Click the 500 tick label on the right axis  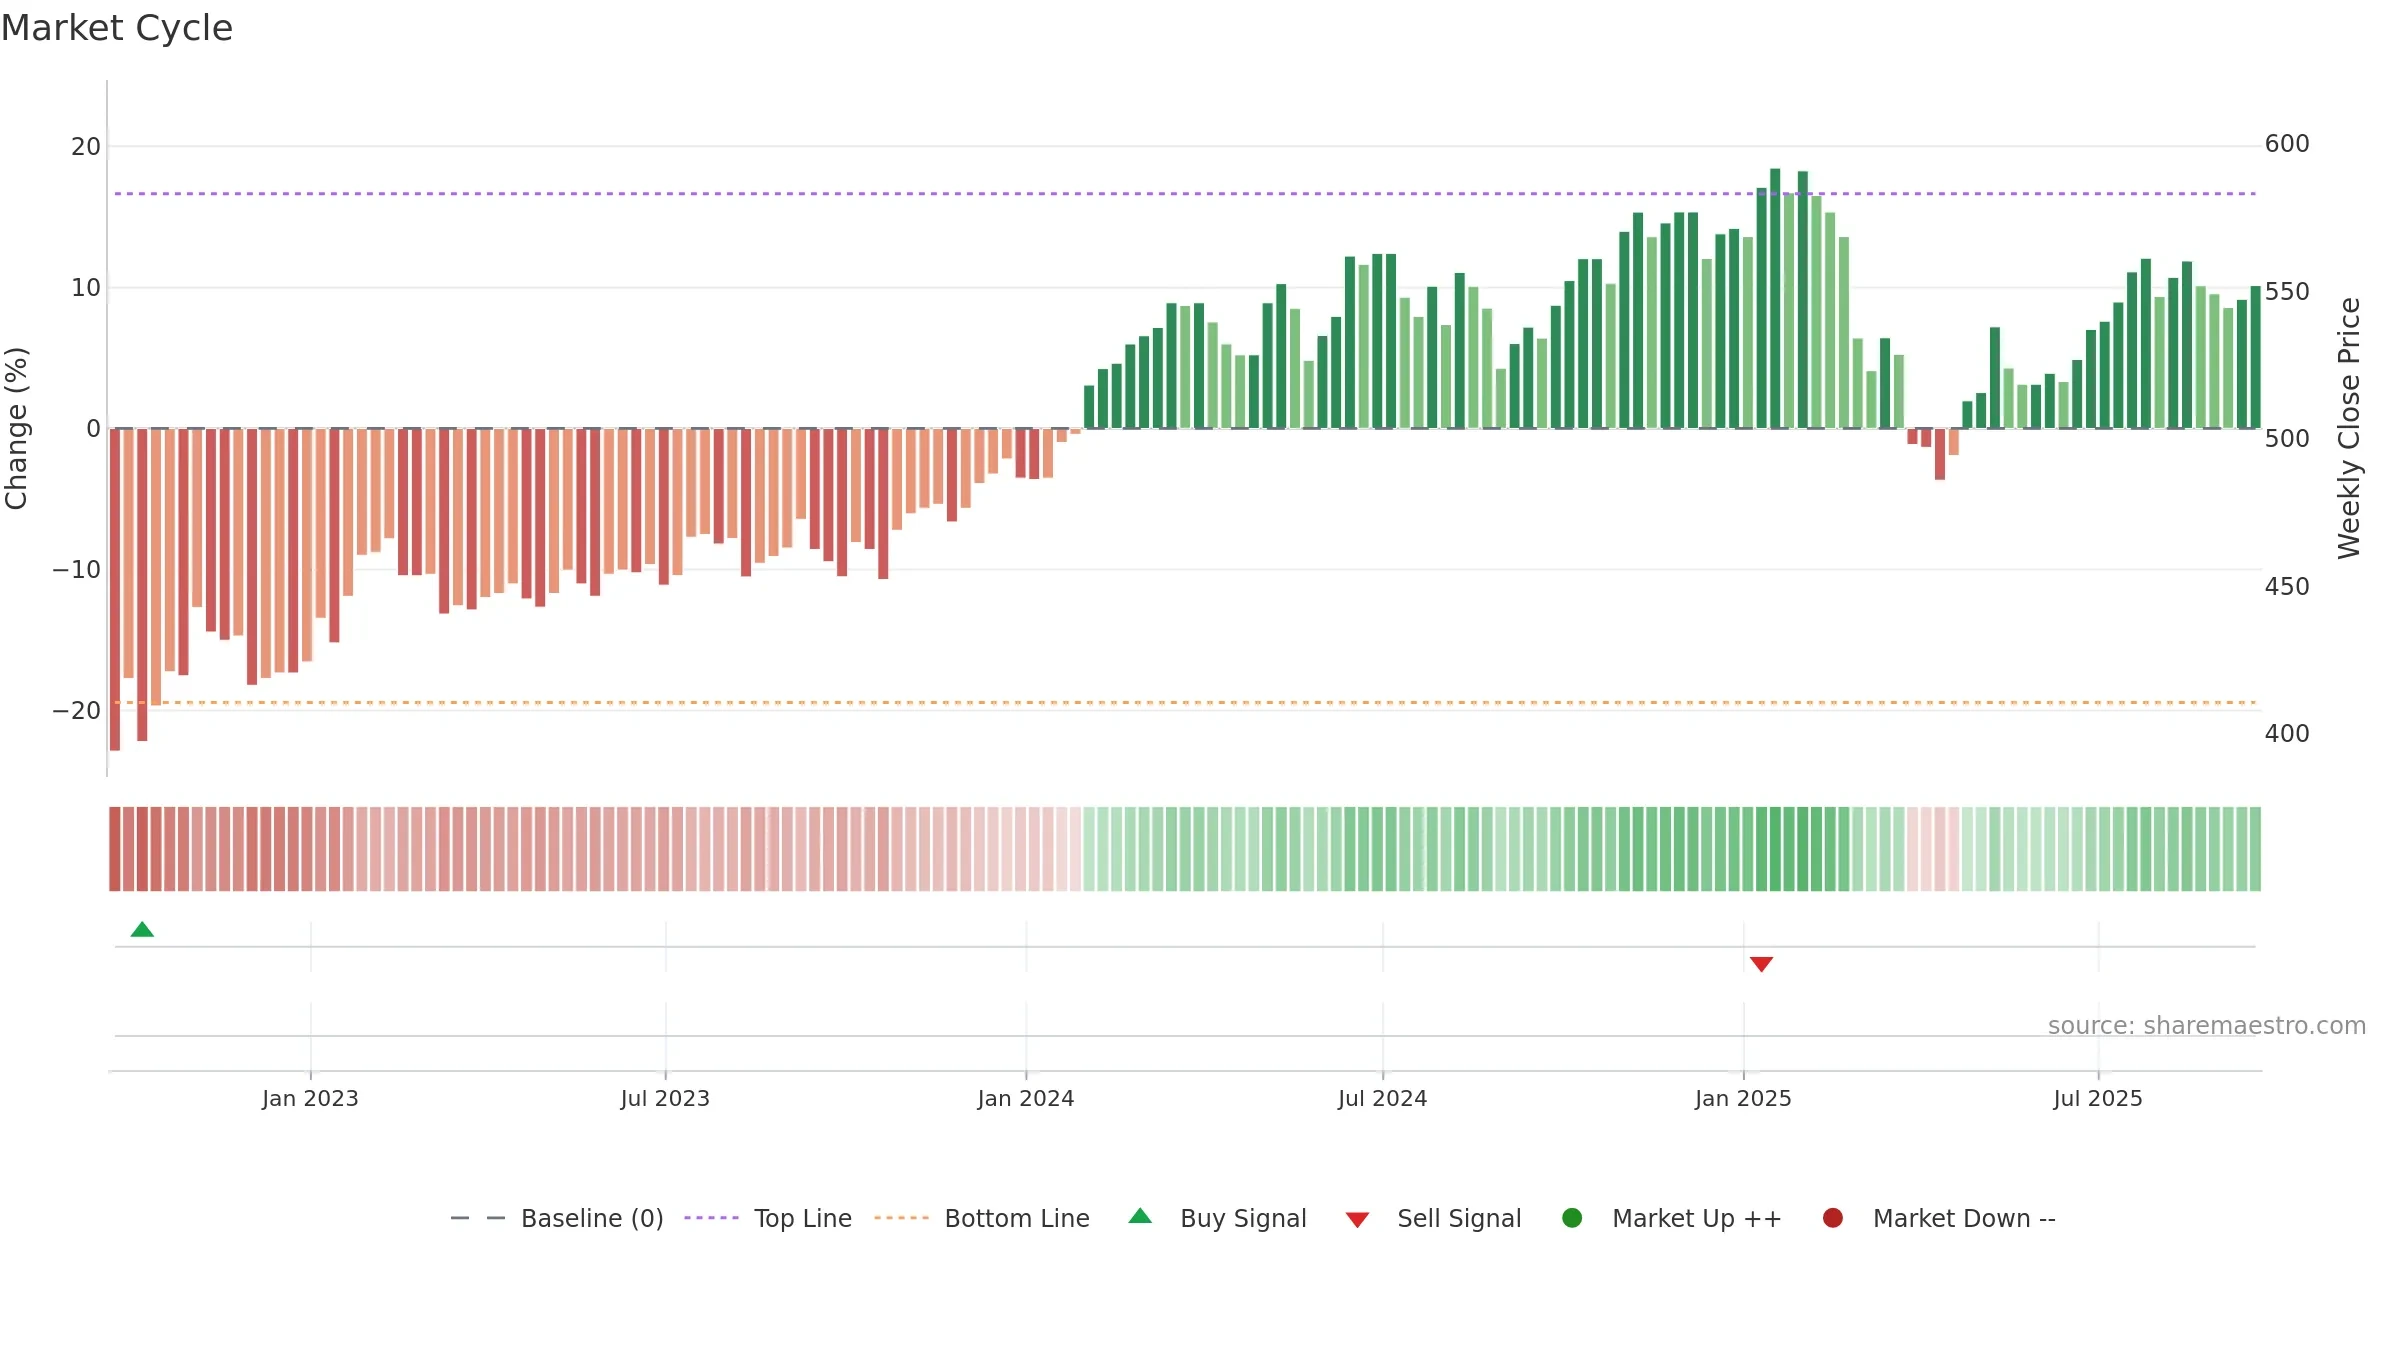(2287, 439)
